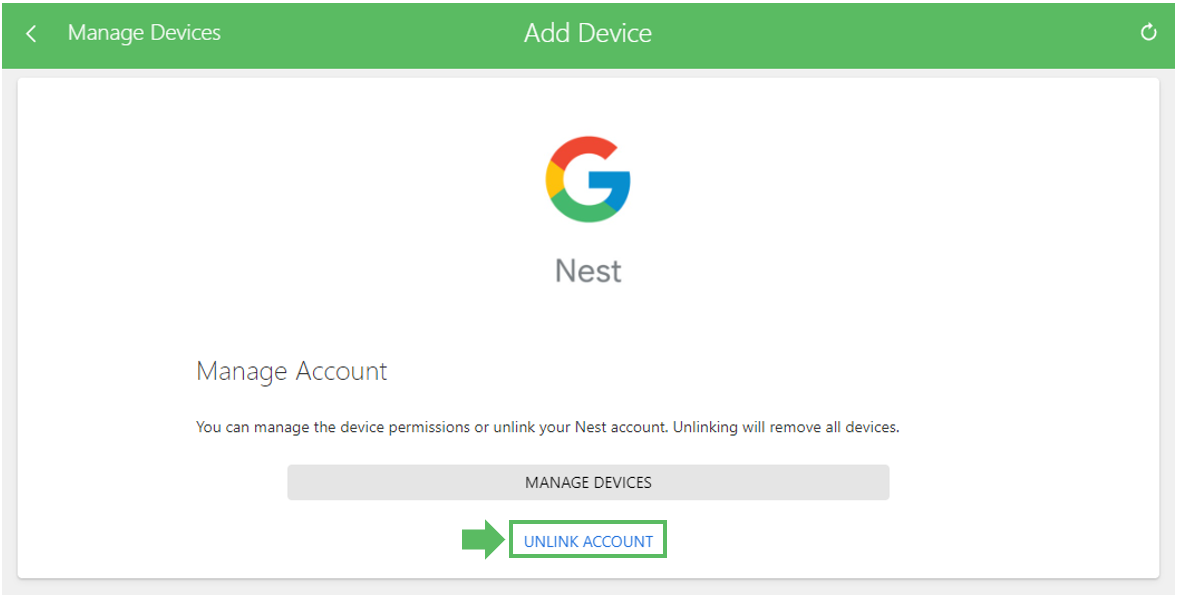Reload the Add Device screen
The width and height of the screenshot is (1178, 597).
coord(1148,32)
